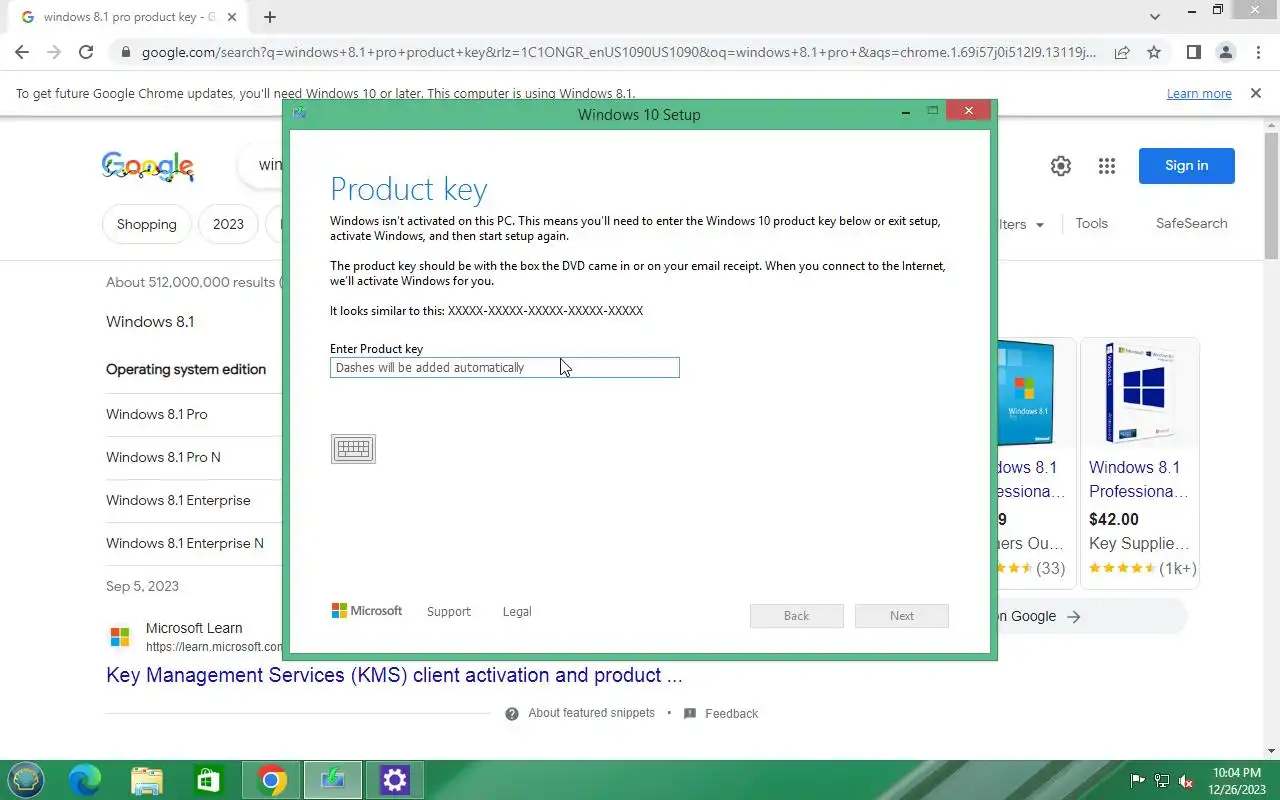Click the Microsoft Learn site favicon
Screen dimensions: 1280x800
[120, 637]
